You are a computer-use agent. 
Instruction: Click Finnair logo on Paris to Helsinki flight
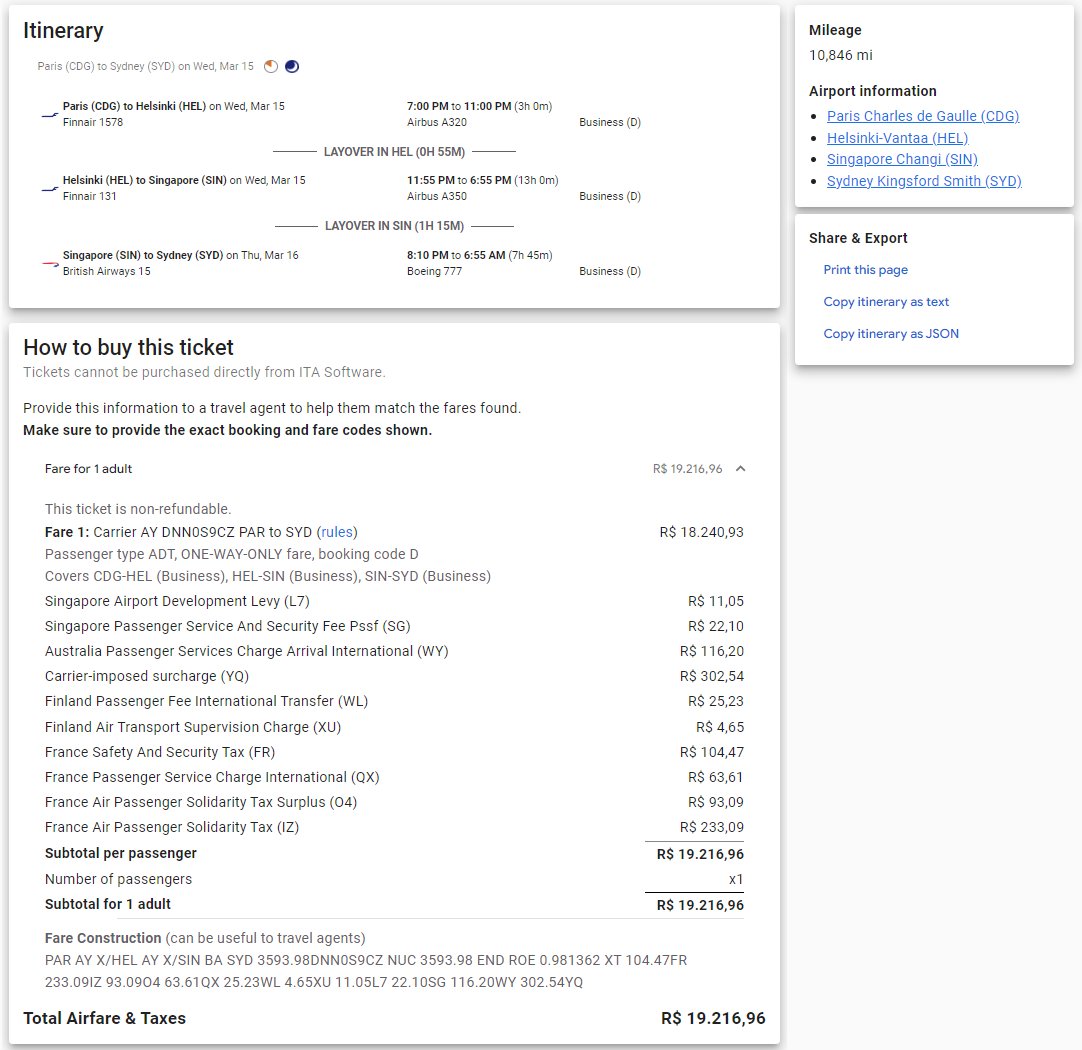49,115
